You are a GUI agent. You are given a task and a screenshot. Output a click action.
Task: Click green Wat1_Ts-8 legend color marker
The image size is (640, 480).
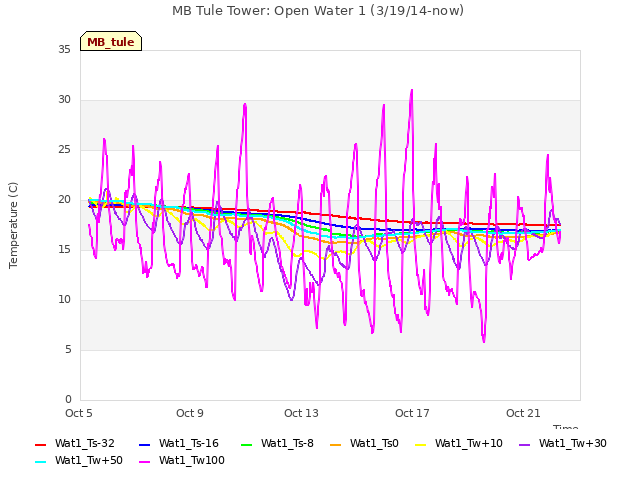[247, 444]
